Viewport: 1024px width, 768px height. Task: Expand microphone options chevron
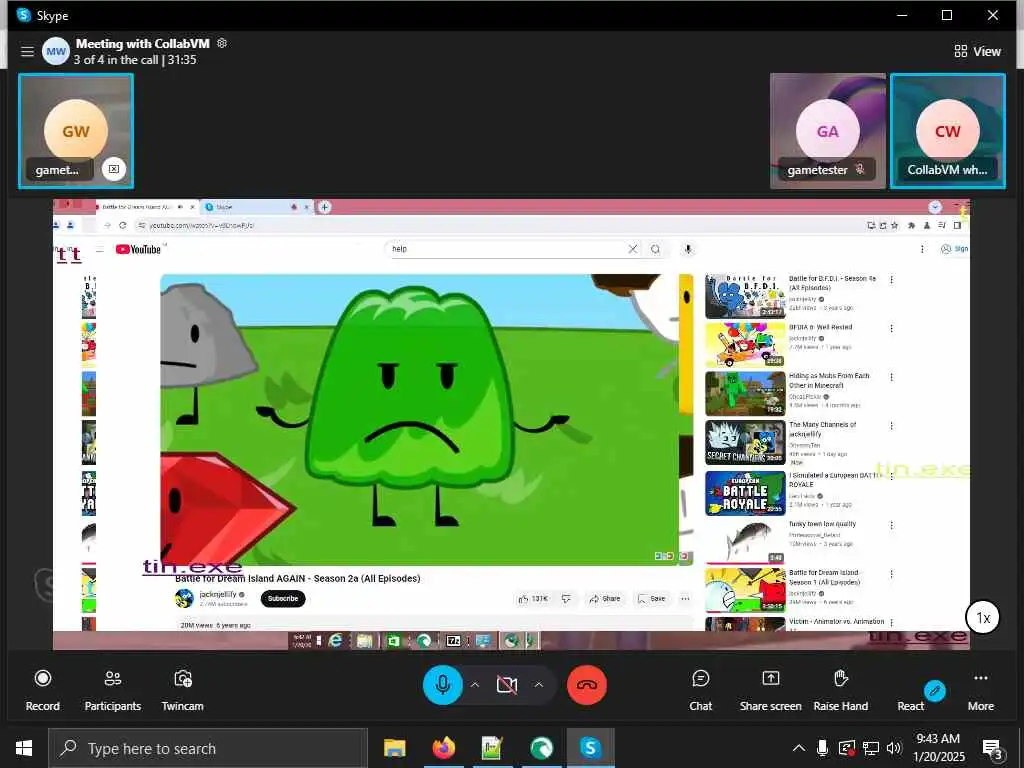[475, 684]
